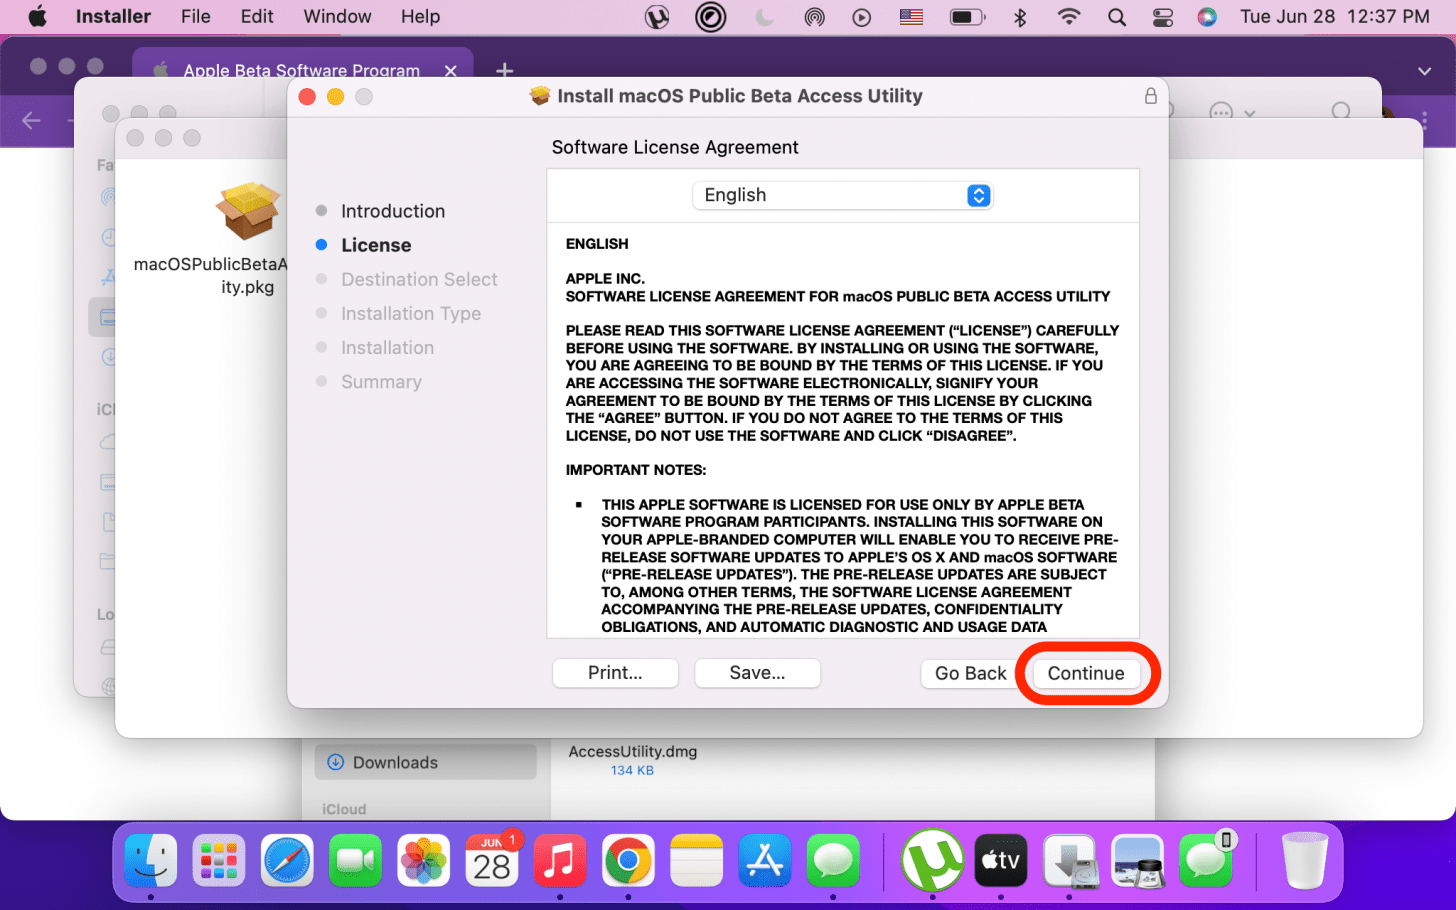Viewport: 1456px width, 910px height.
Task: Click the Wi-Fi status icon
Action: tap(1069, 17)
